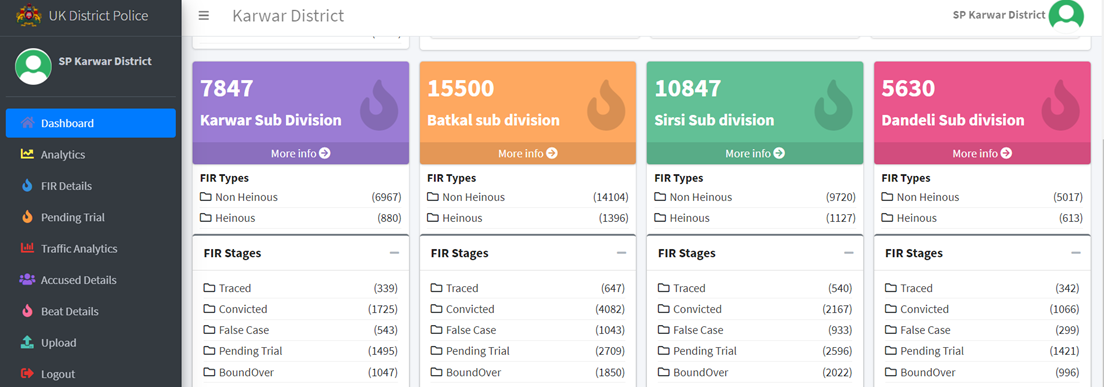1104x390 pixels.
Task: Open More info for Karwar Sub Division
Action: (301, 153)
